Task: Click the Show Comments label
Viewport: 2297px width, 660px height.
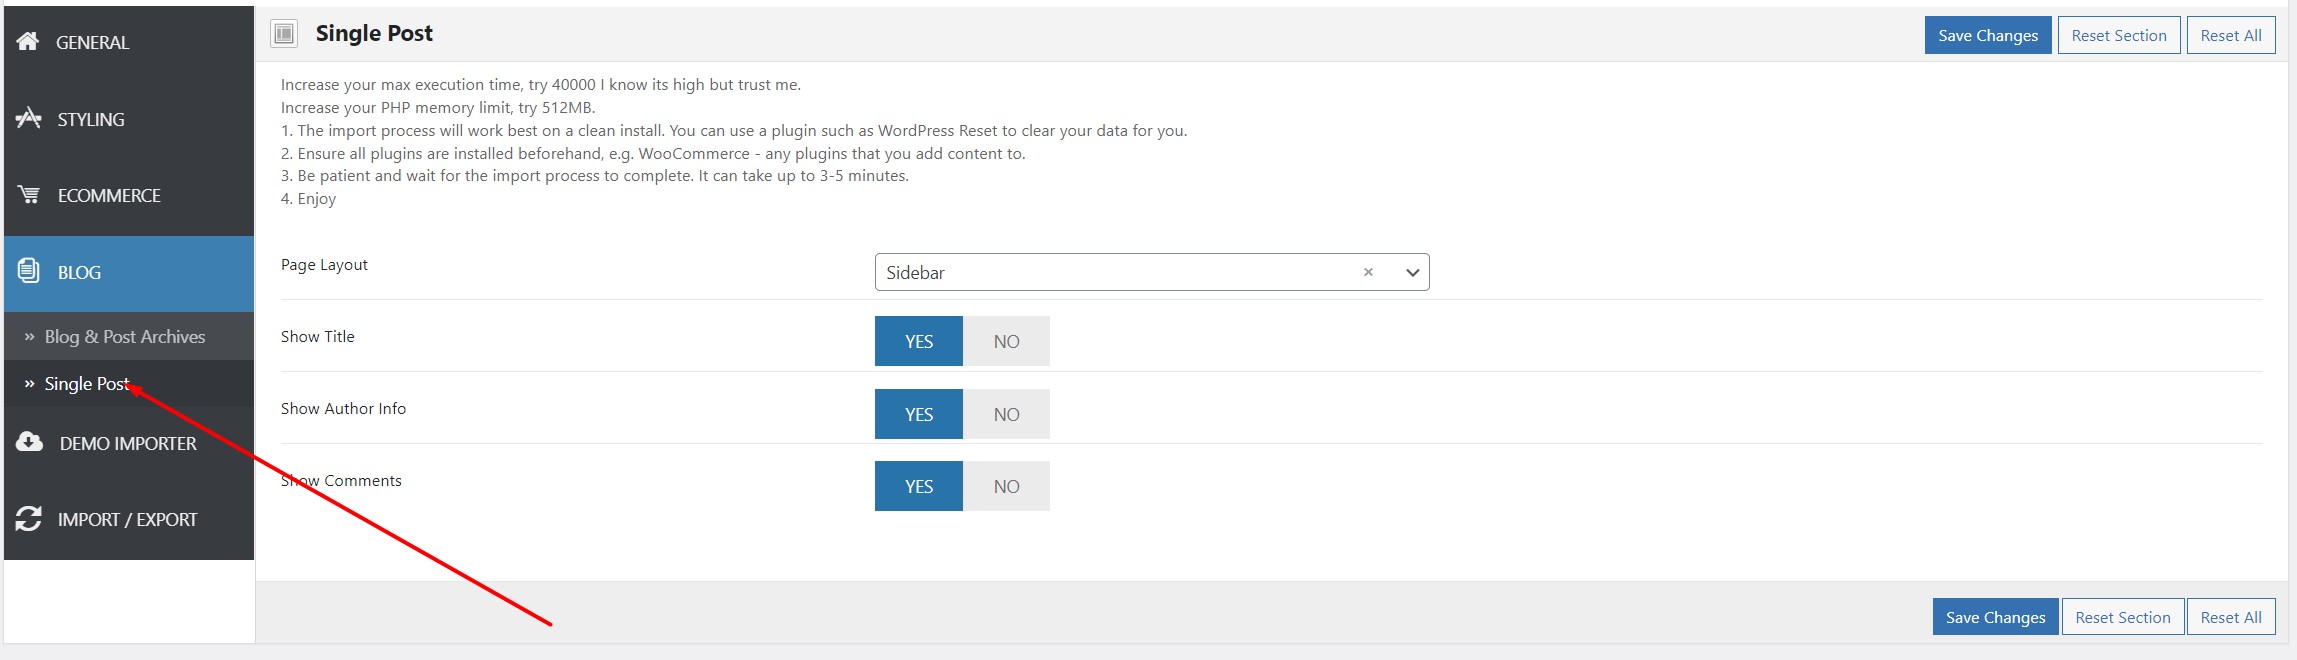Action: click(341, 480)
